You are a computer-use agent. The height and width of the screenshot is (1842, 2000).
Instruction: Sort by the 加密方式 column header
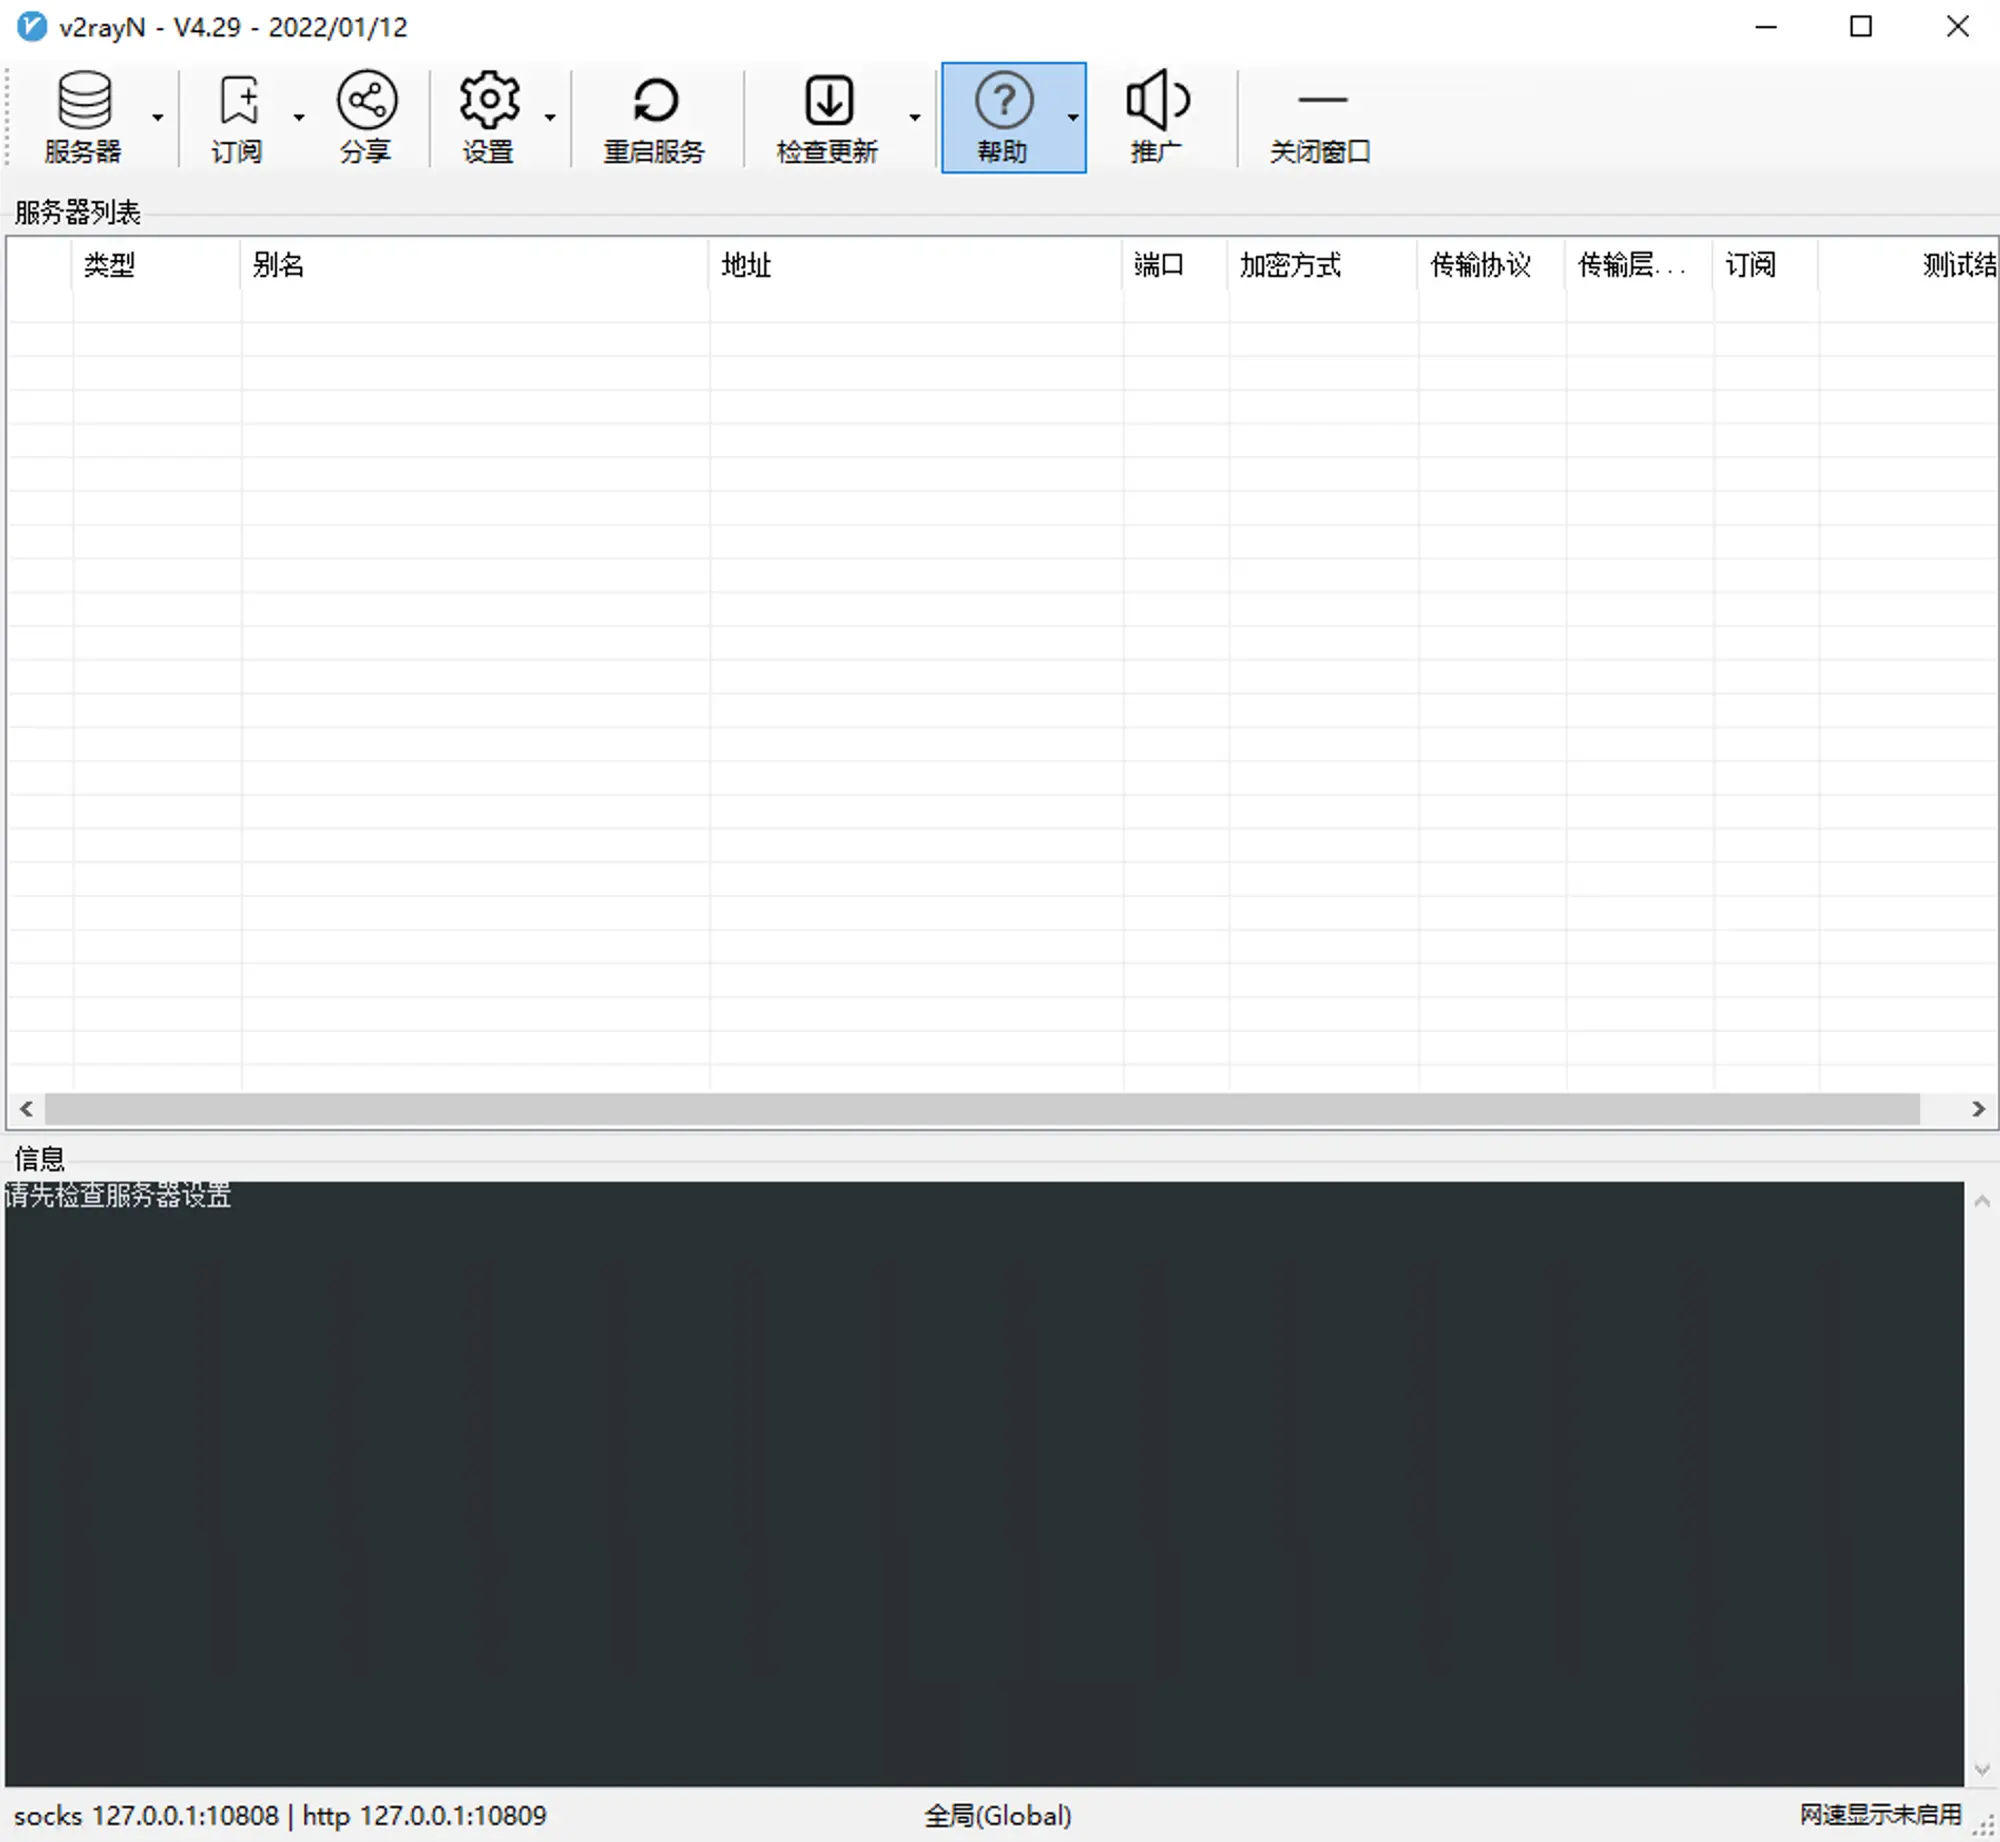1323,265
